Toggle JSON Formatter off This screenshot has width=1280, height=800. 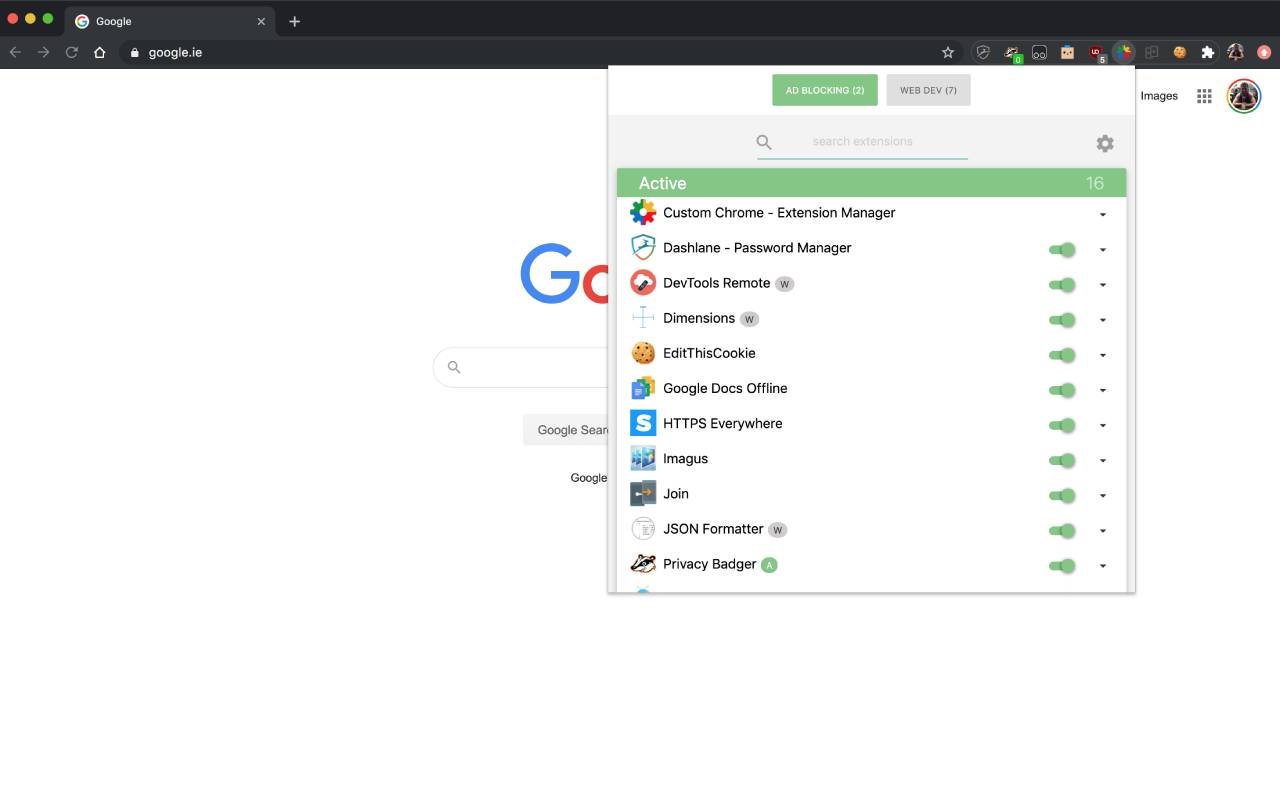point(1062,531)
